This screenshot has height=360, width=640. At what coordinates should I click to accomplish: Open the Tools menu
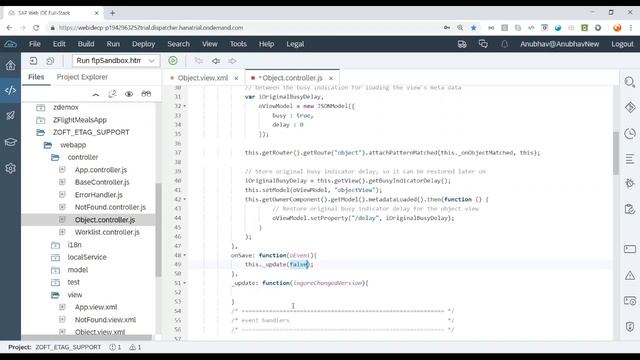(238, 44)
